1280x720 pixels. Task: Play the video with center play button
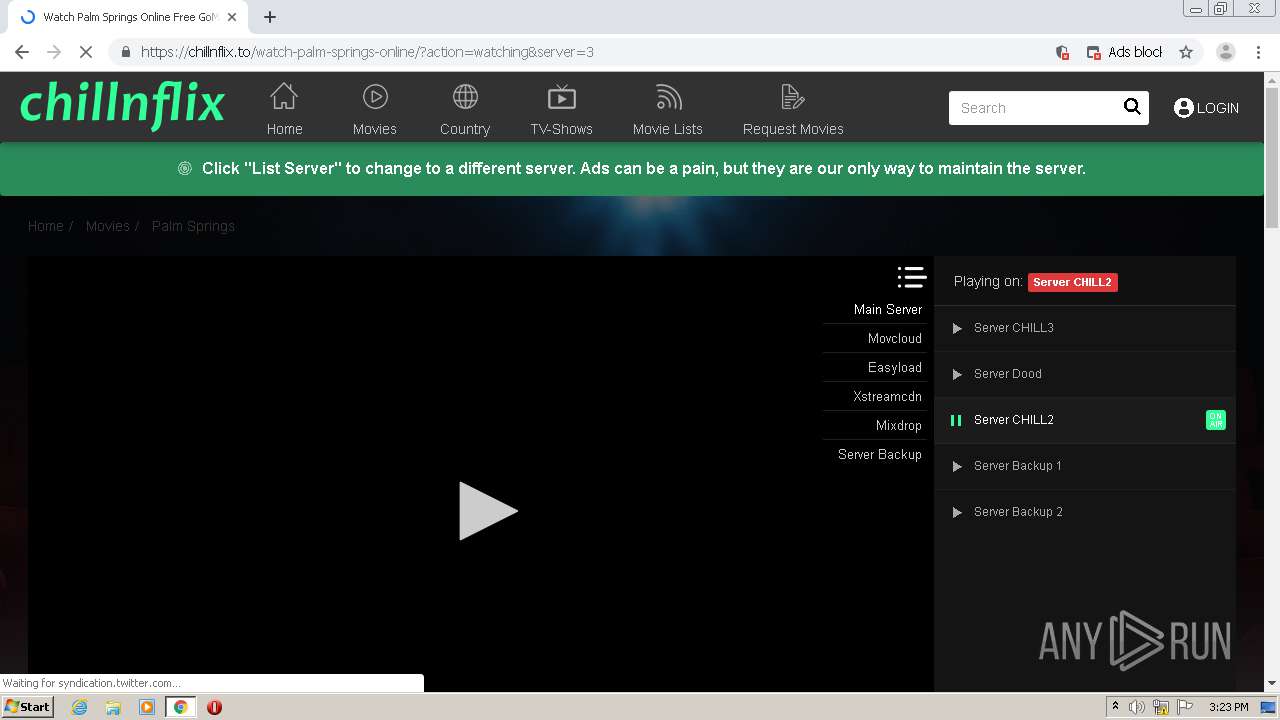click(x=488, y=511)
